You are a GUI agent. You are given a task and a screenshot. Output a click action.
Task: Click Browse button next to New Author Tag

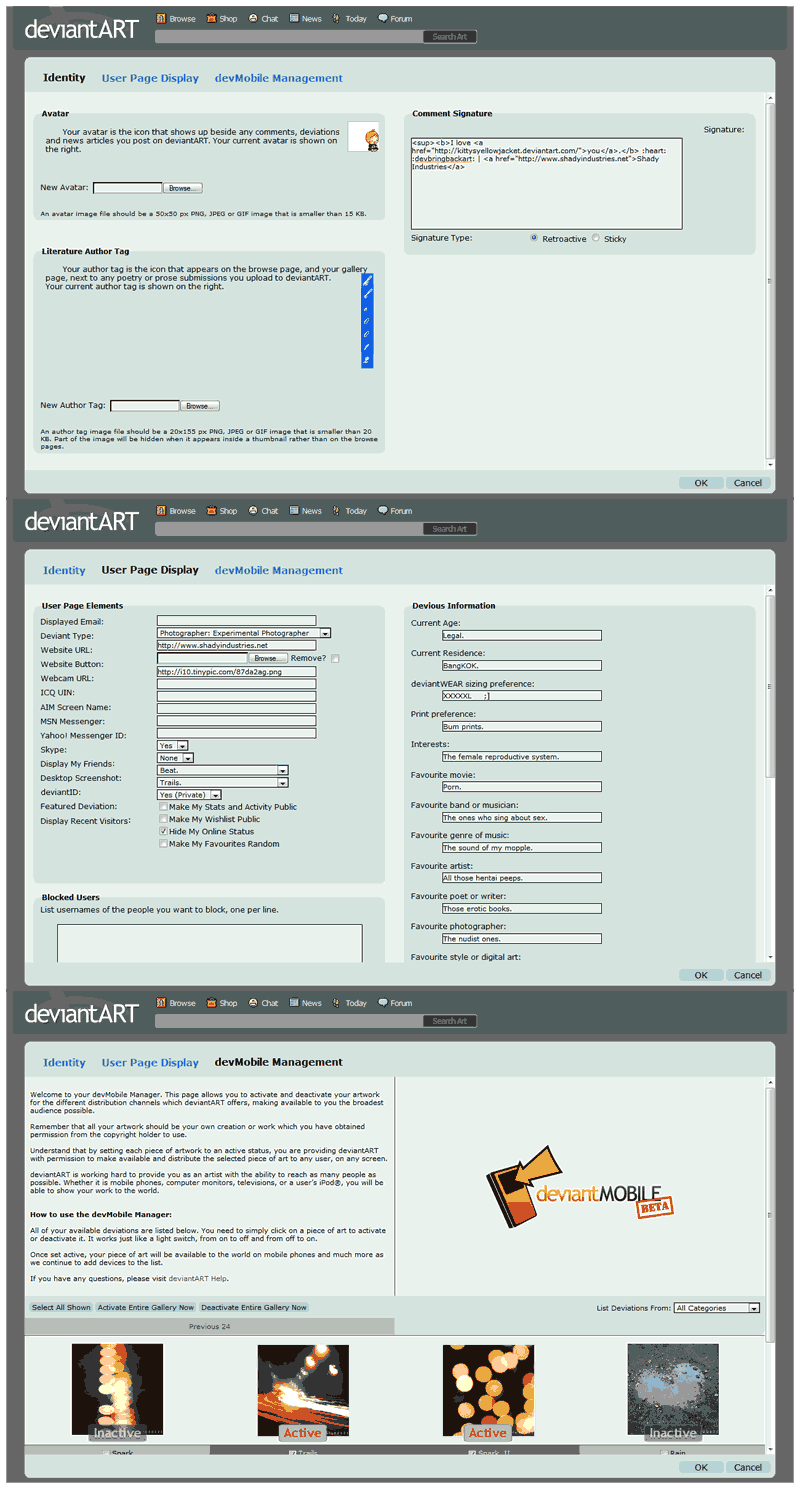[200, 406]
